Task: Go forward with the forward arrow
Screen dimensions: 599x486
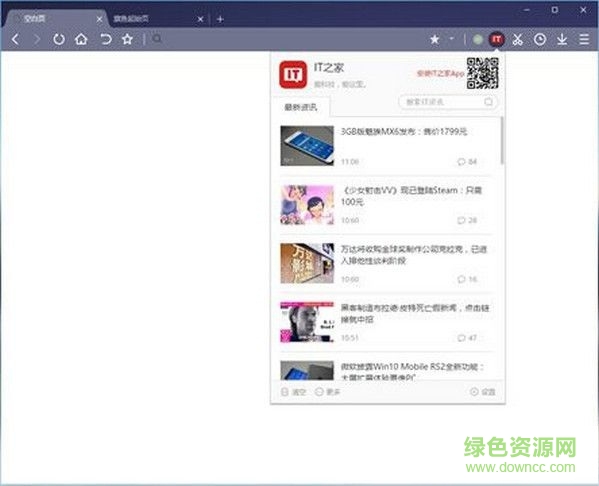Action: (37, 39)
